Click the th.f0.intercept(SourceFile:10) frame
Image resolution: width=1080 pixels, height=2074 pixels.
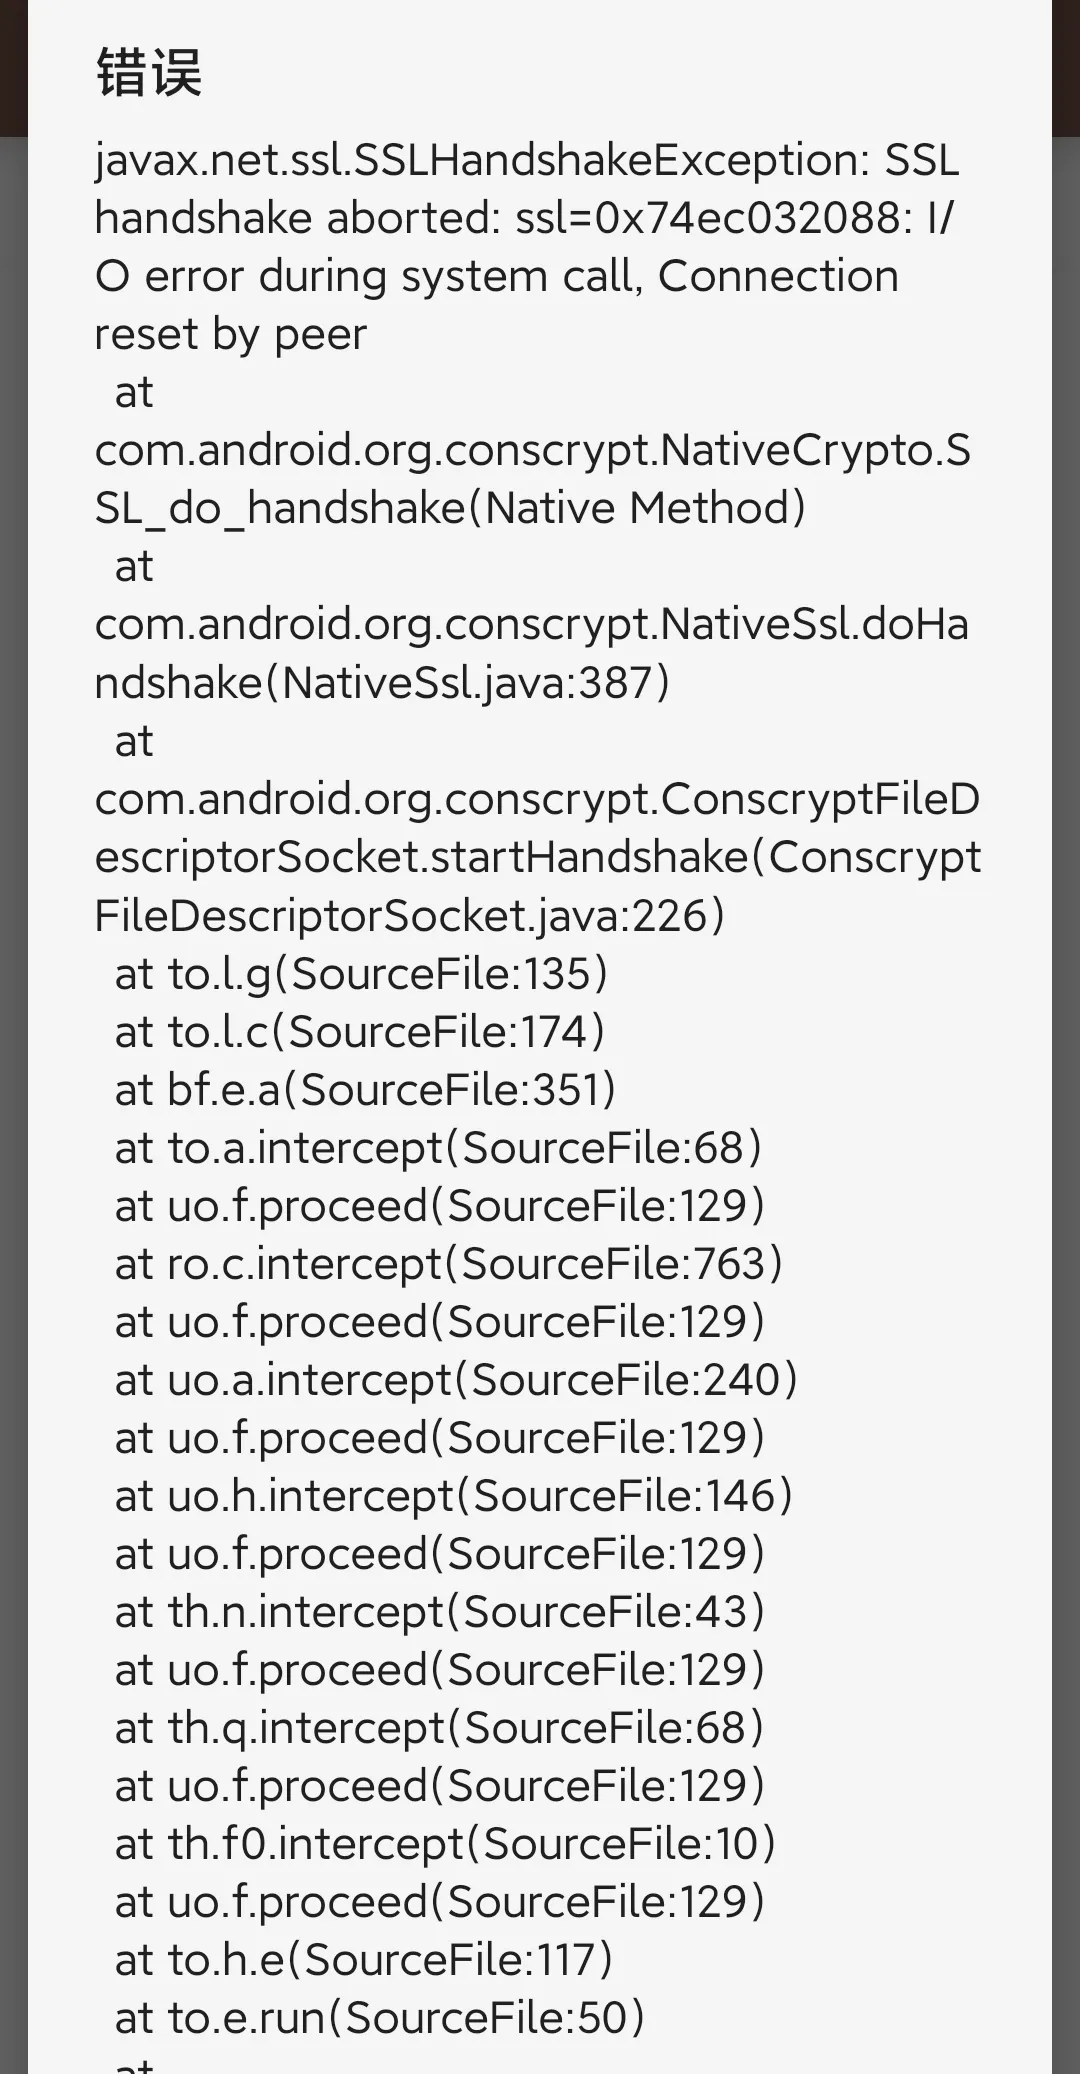[x=445, y=1843]
